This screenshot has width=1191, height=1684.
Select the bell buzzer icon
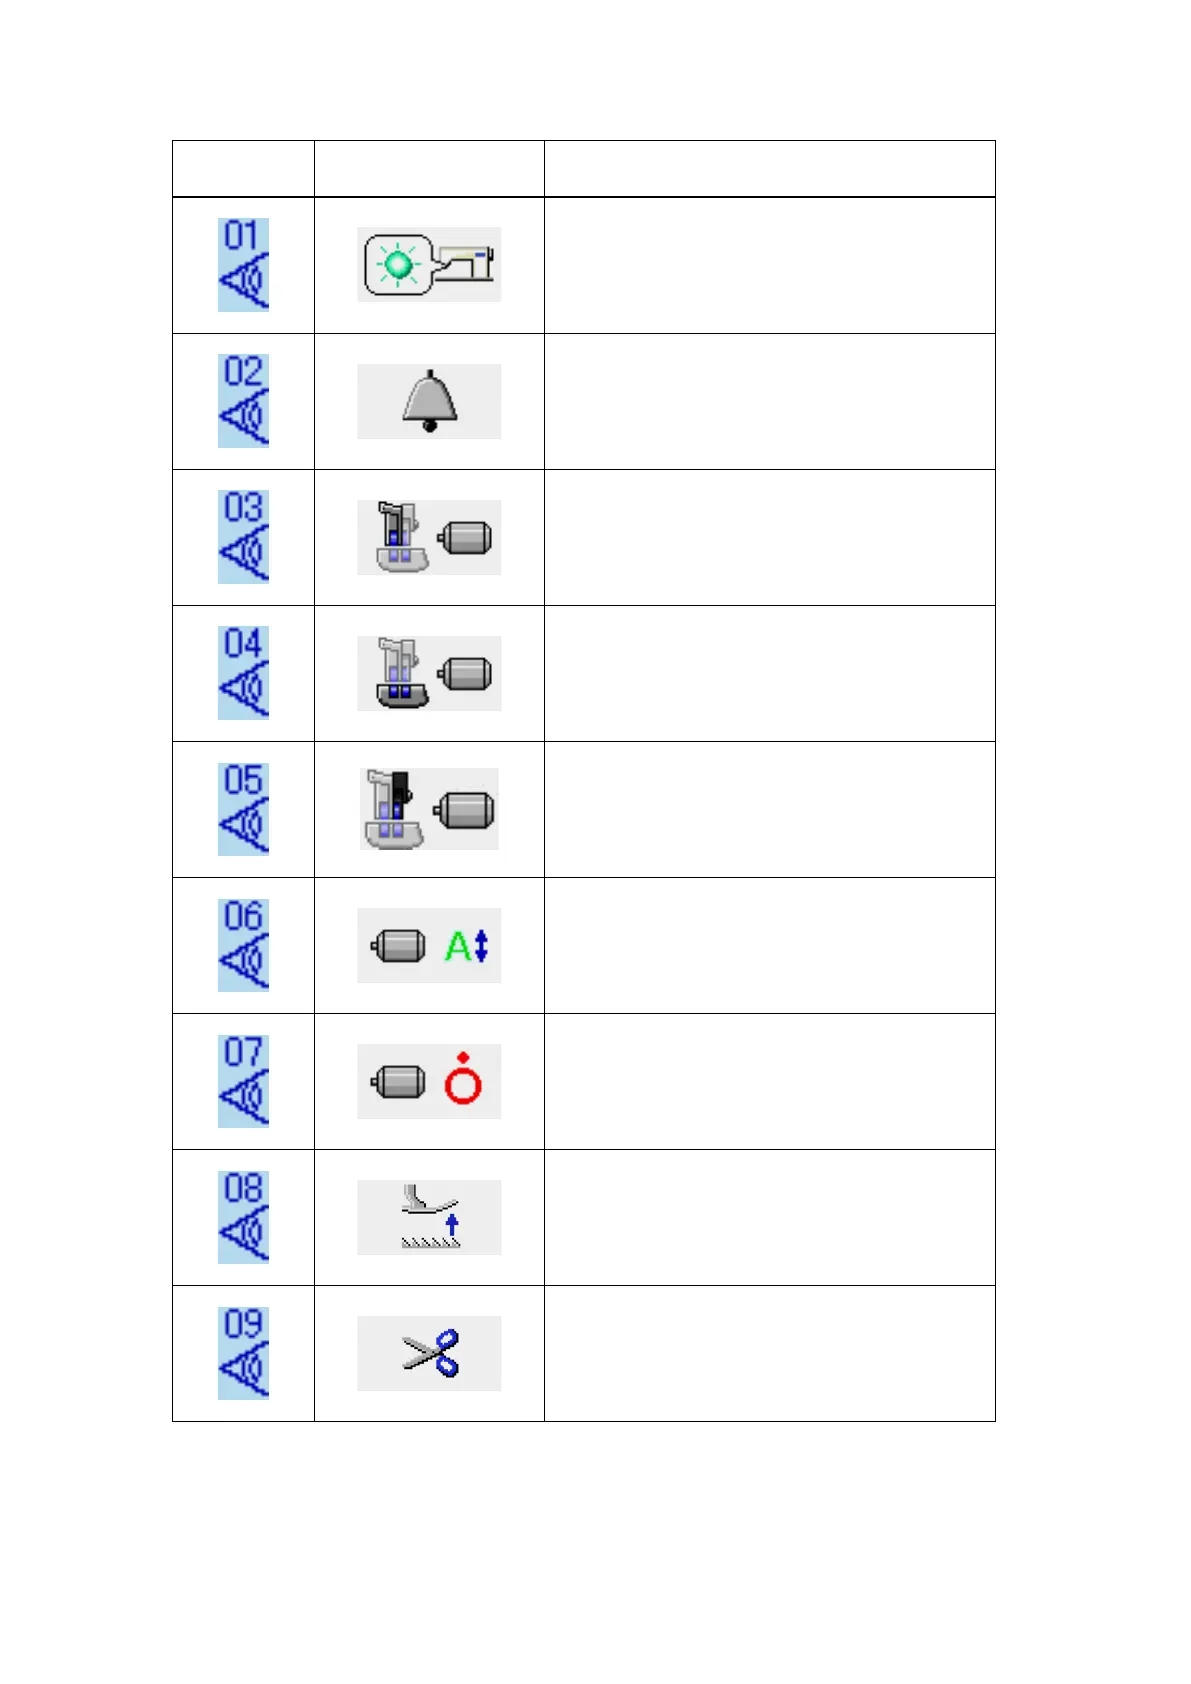pyautogui.click(x=429, y=401)
